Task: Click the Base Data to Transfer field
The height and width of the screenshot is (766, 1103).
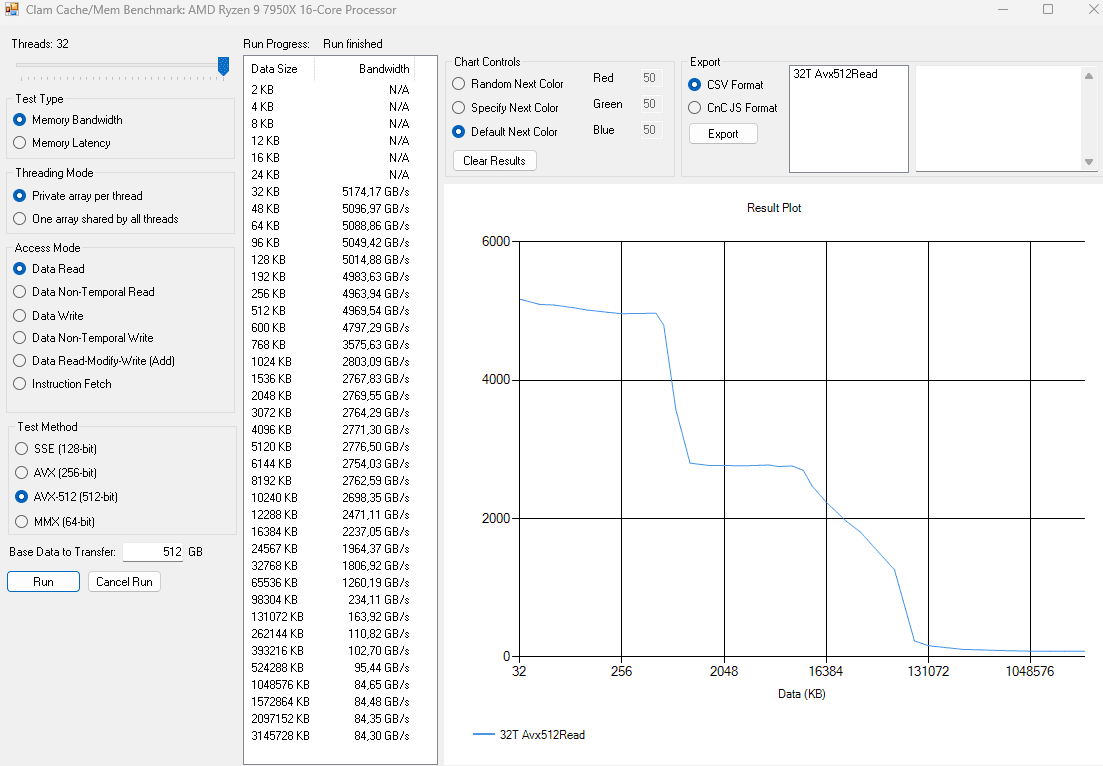Action: coord(153,551)
